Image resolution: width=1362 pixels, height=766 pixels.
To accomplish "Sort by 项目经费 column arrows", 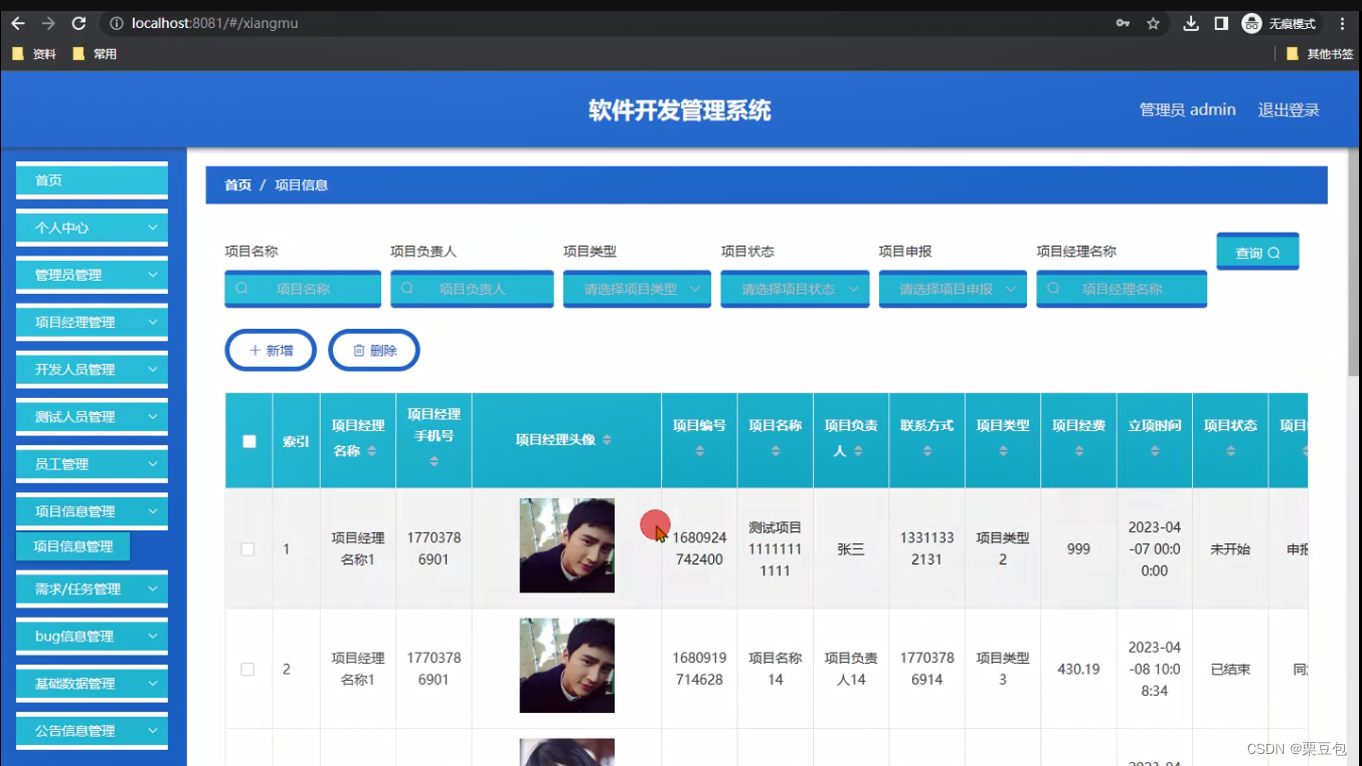I will click(1079, 451).
